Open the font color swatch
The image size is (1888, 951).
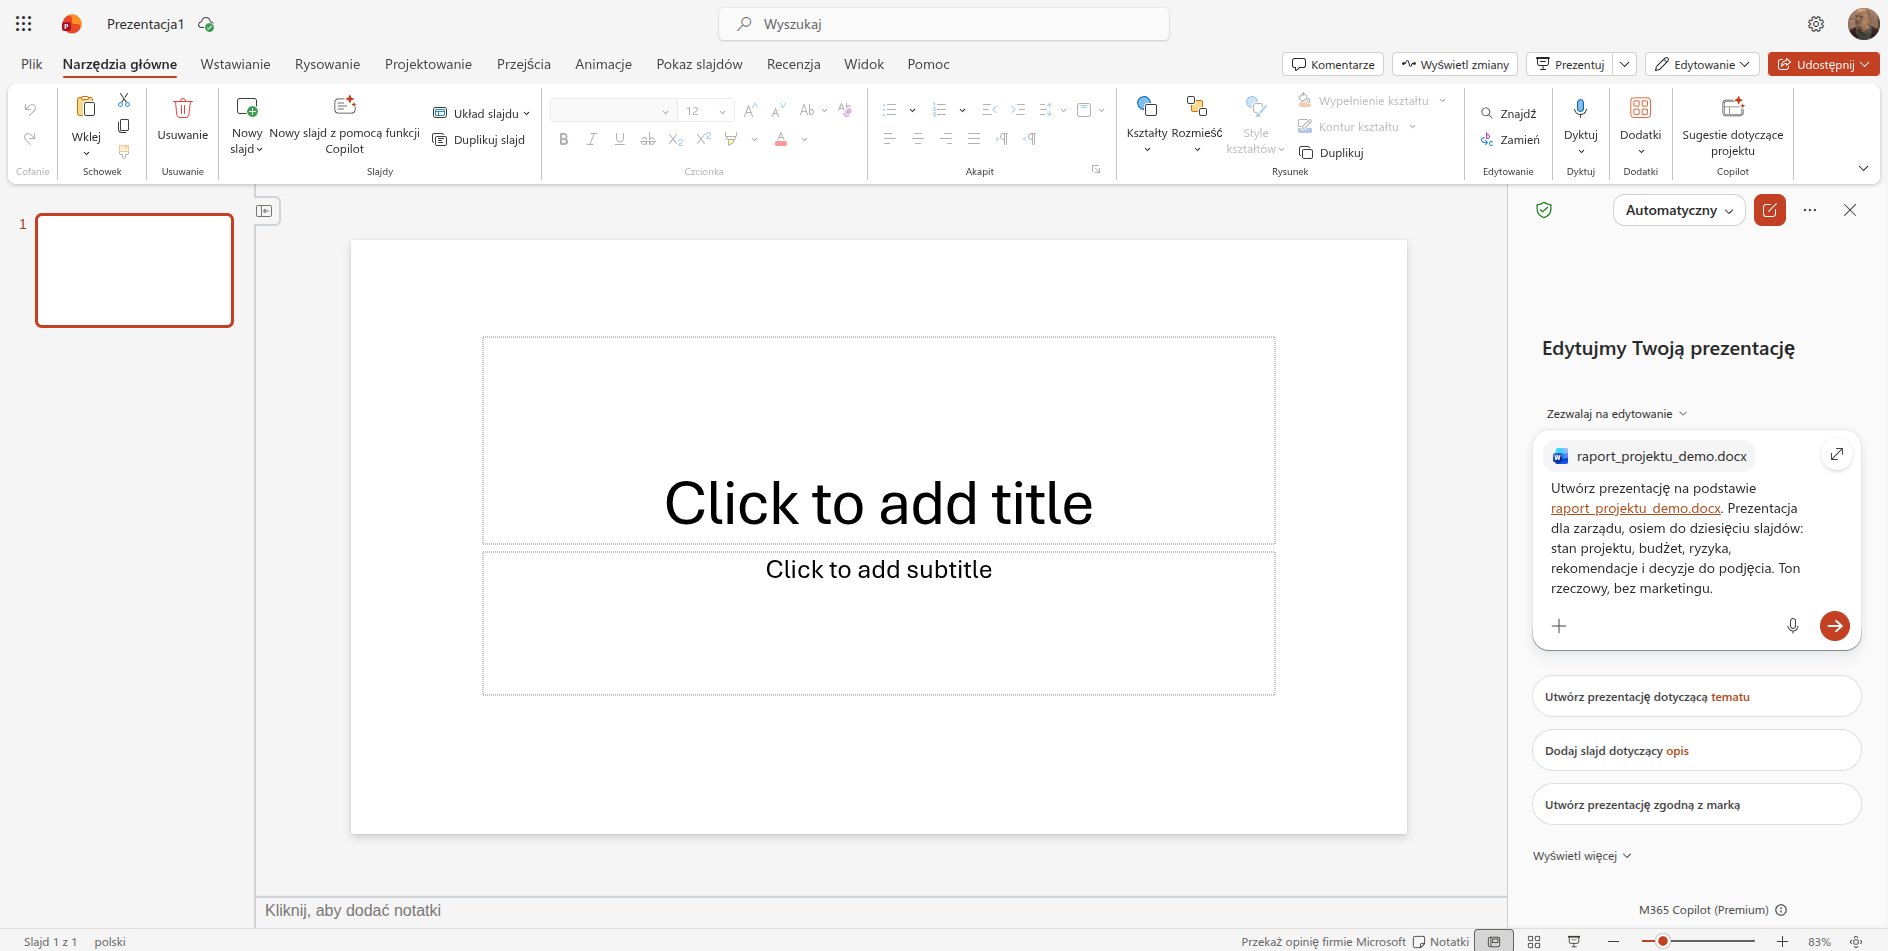tap(781, 139)
